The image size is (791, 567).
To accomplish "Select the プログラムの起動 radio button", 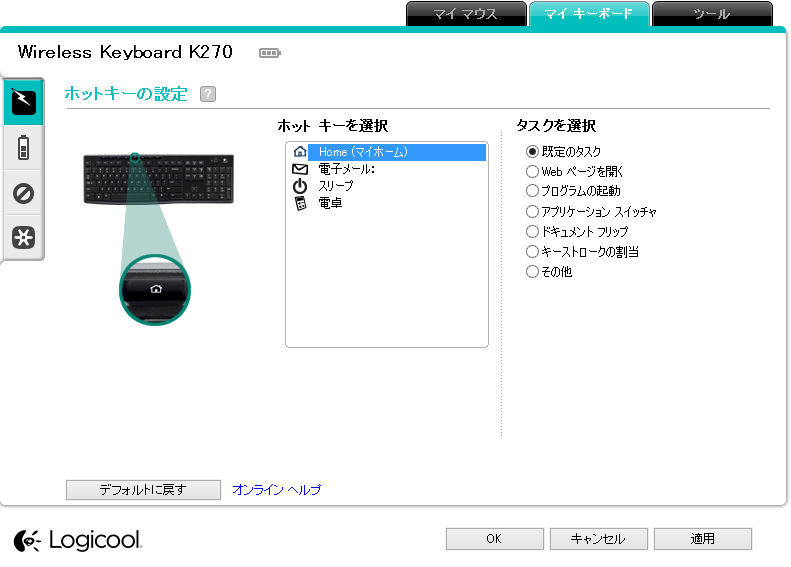I will (532, 191).
